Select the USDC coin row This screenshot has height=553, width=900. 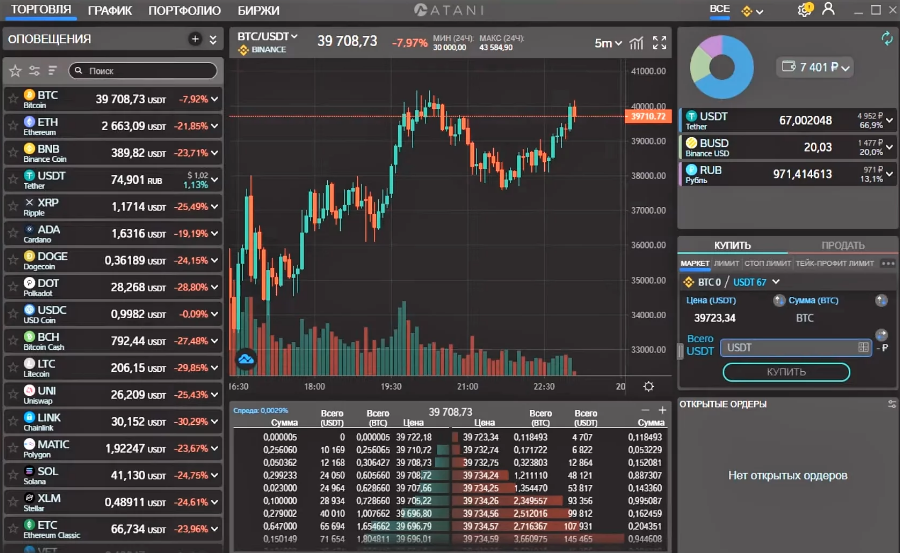tap(113, 314)
